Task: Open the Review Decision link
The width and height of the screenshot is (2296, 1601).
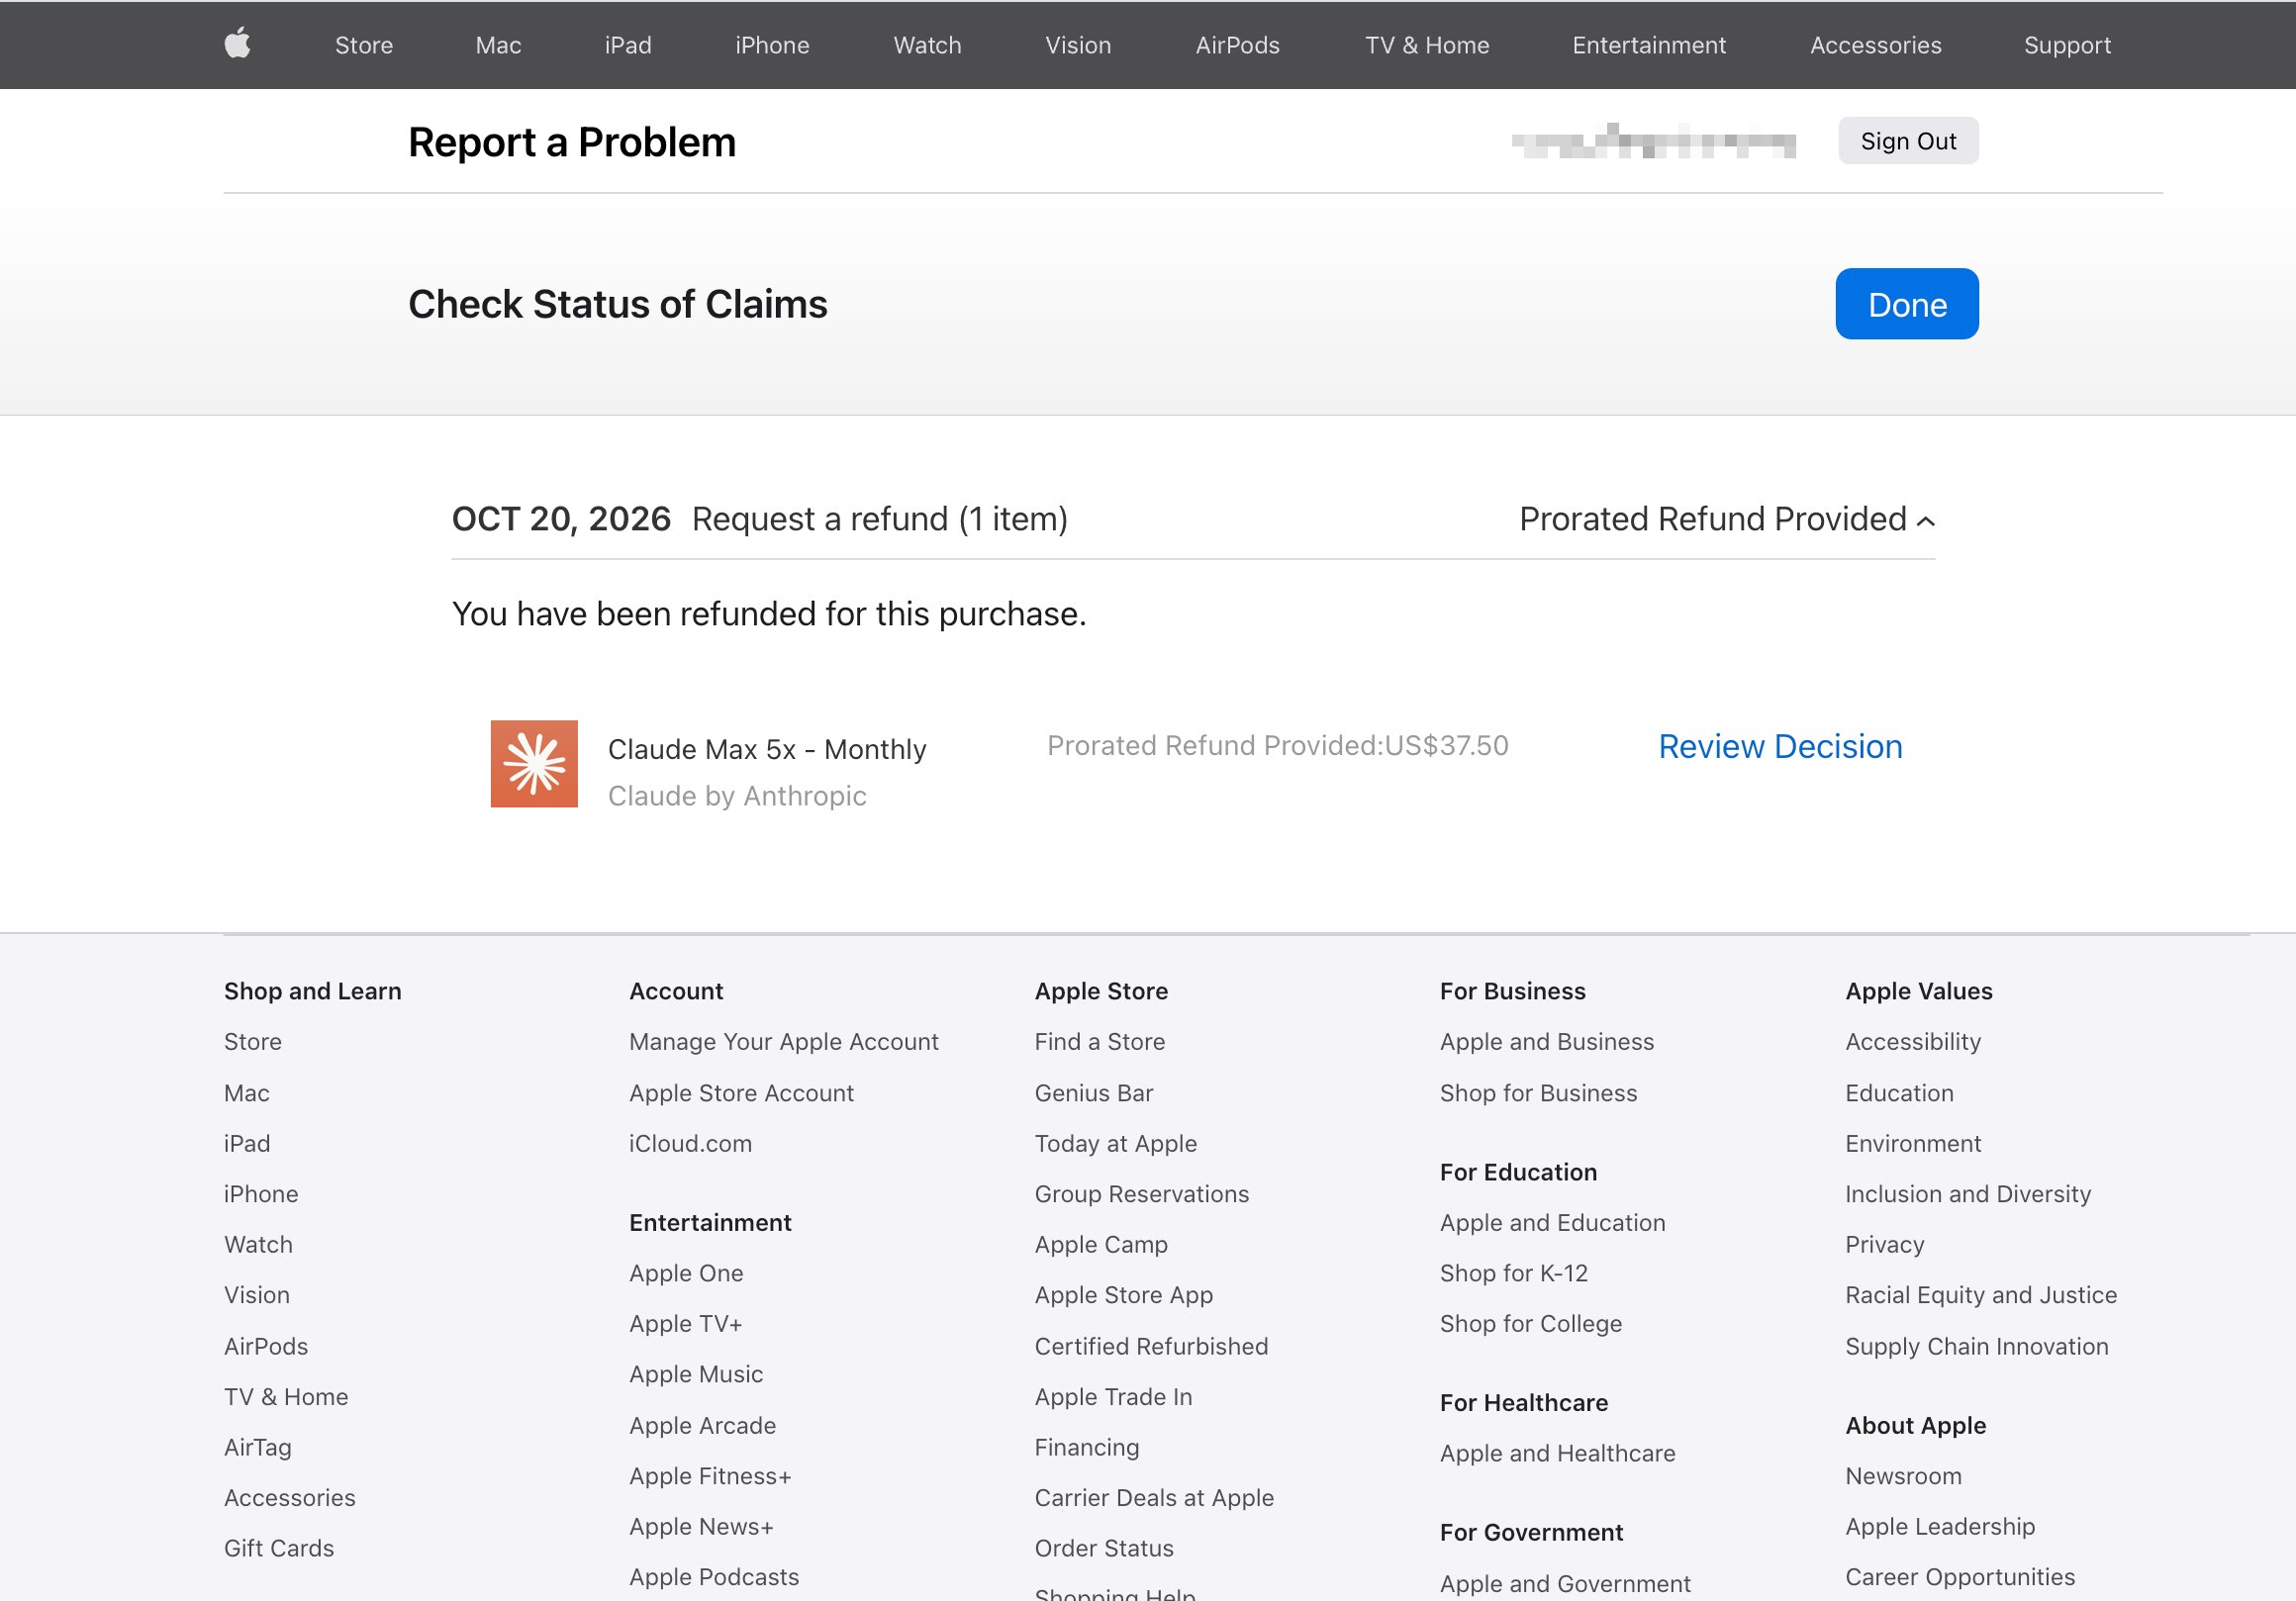Action: 1780,747
